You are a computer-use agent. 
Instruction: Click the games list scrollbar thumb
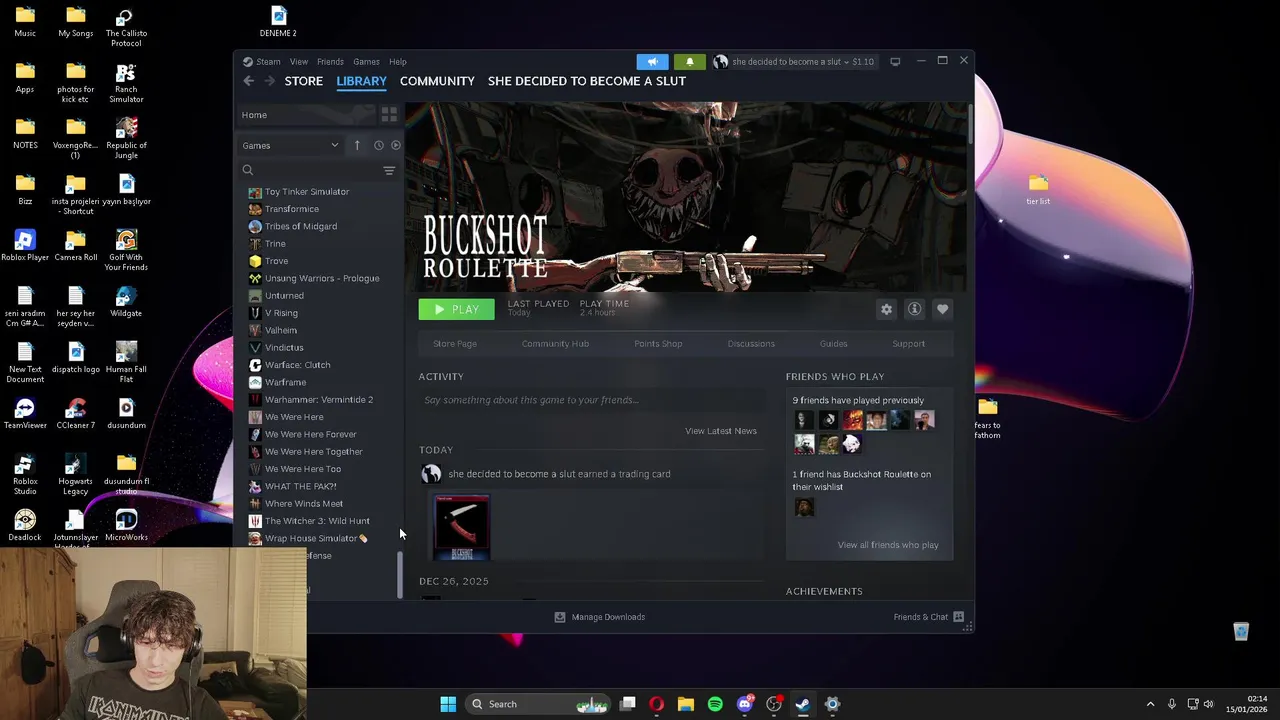401,574
